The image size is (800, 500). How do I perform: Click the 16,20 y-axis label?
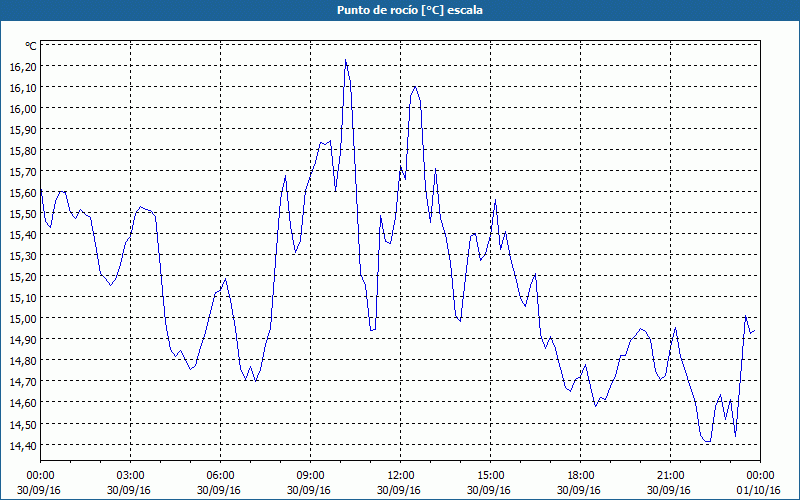(x=23, y=66)
